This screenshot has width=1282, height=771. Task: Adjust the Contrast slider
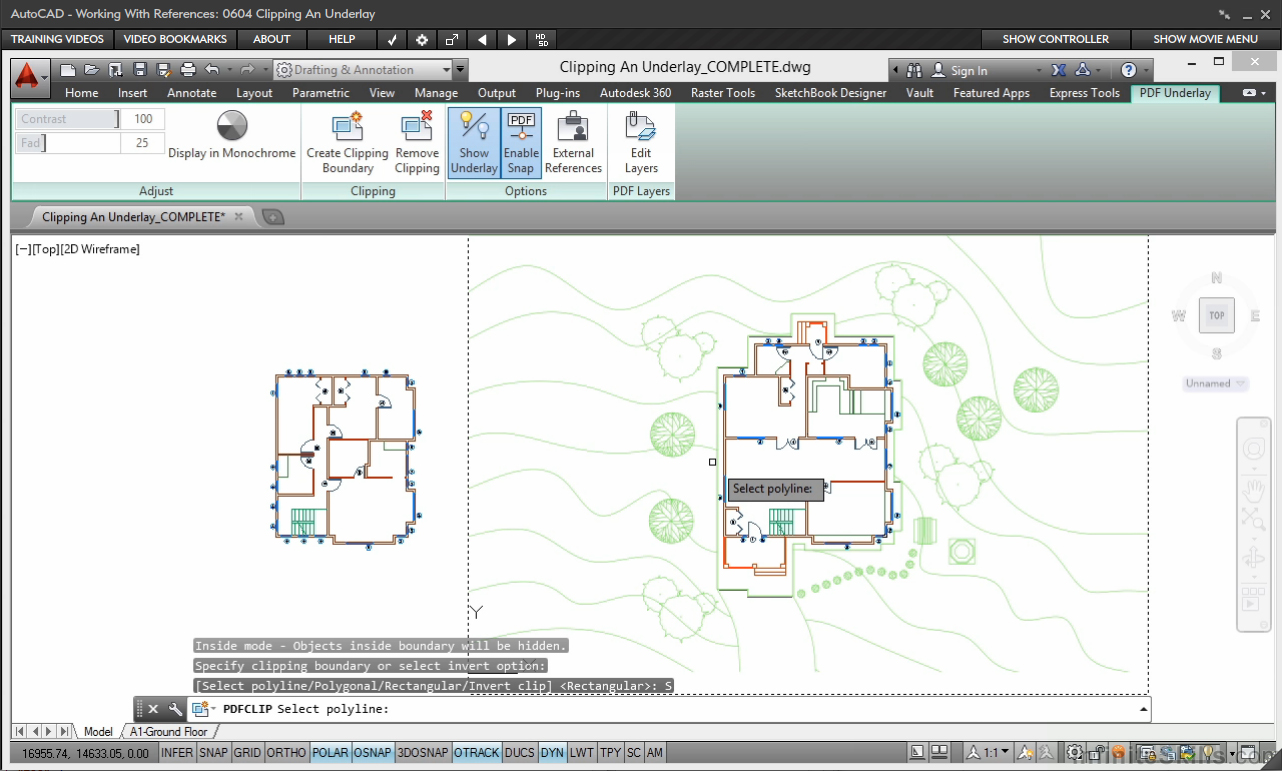66,119
